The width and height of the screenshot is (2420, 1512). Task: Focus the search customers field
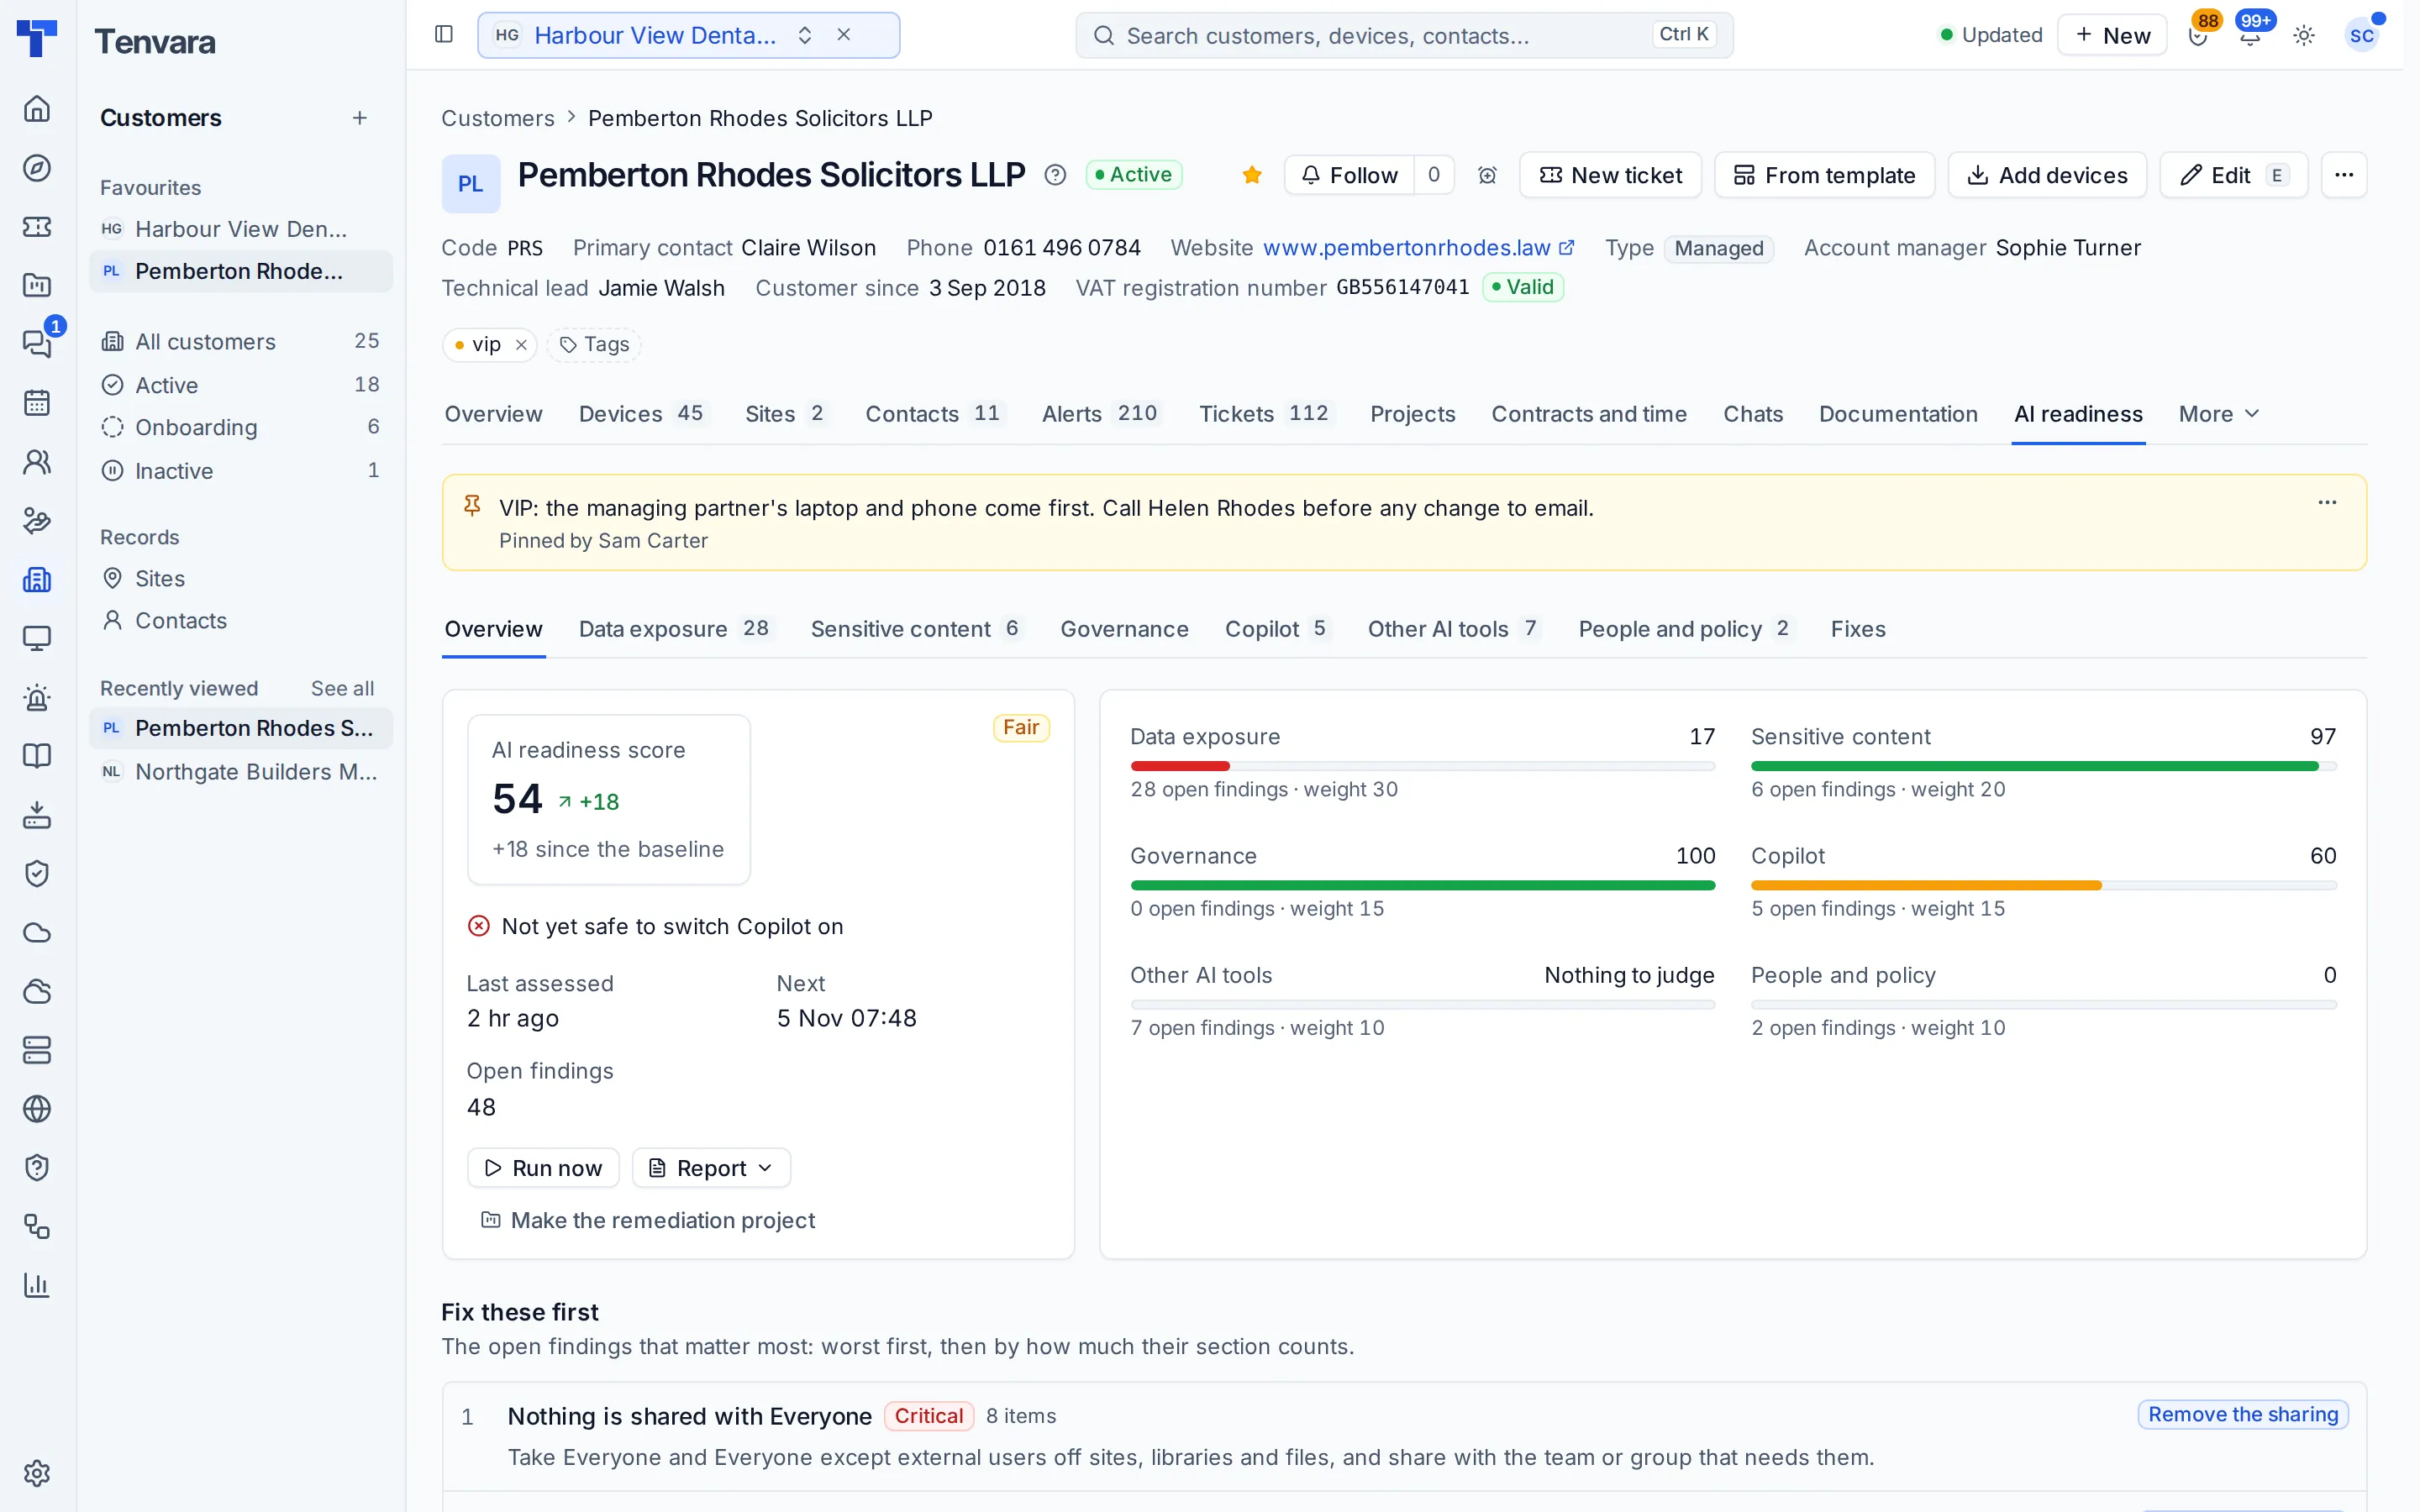click(x=1404, y=35)
